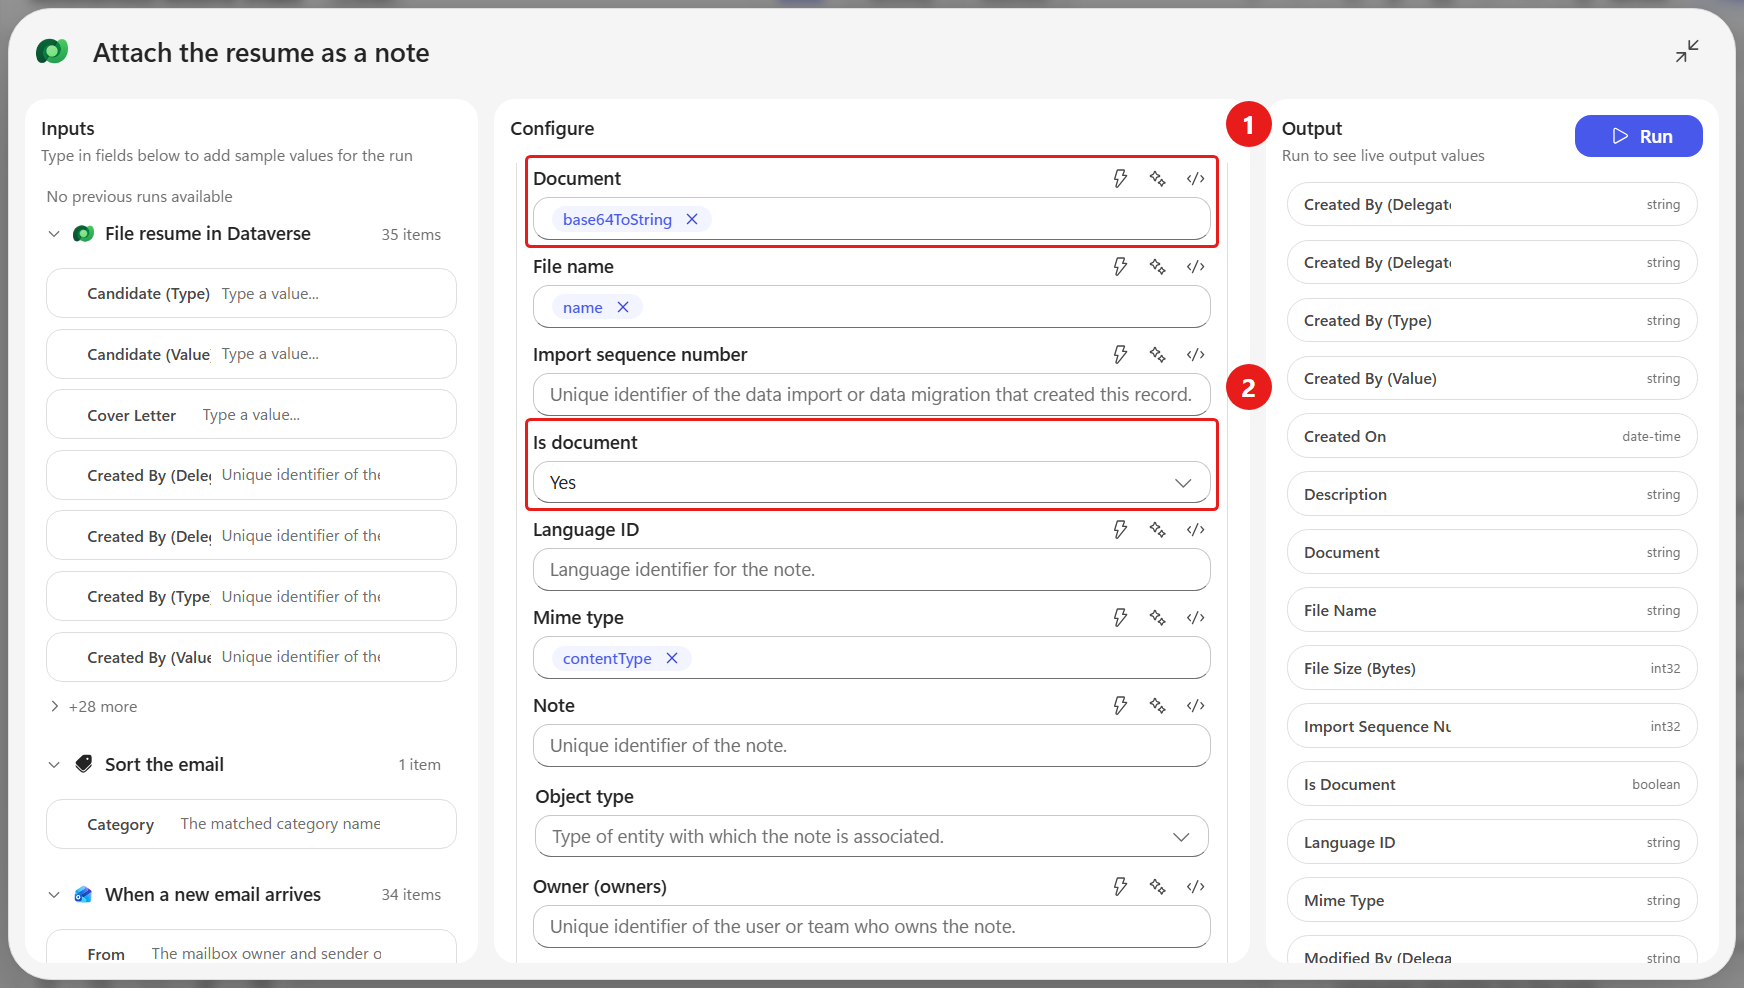Remove the name token from File name
1744x988 pixels.
[x=623, y=307]
